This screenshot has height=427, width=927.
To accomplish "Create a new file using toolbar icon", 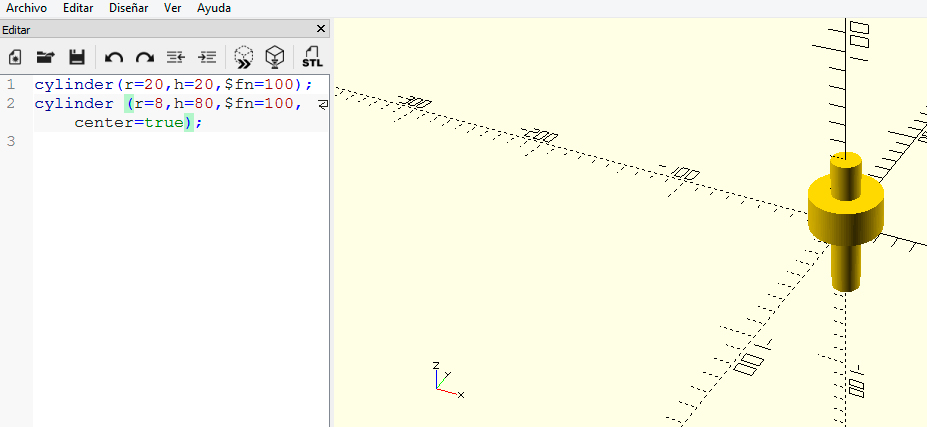I will click(15, 57).
